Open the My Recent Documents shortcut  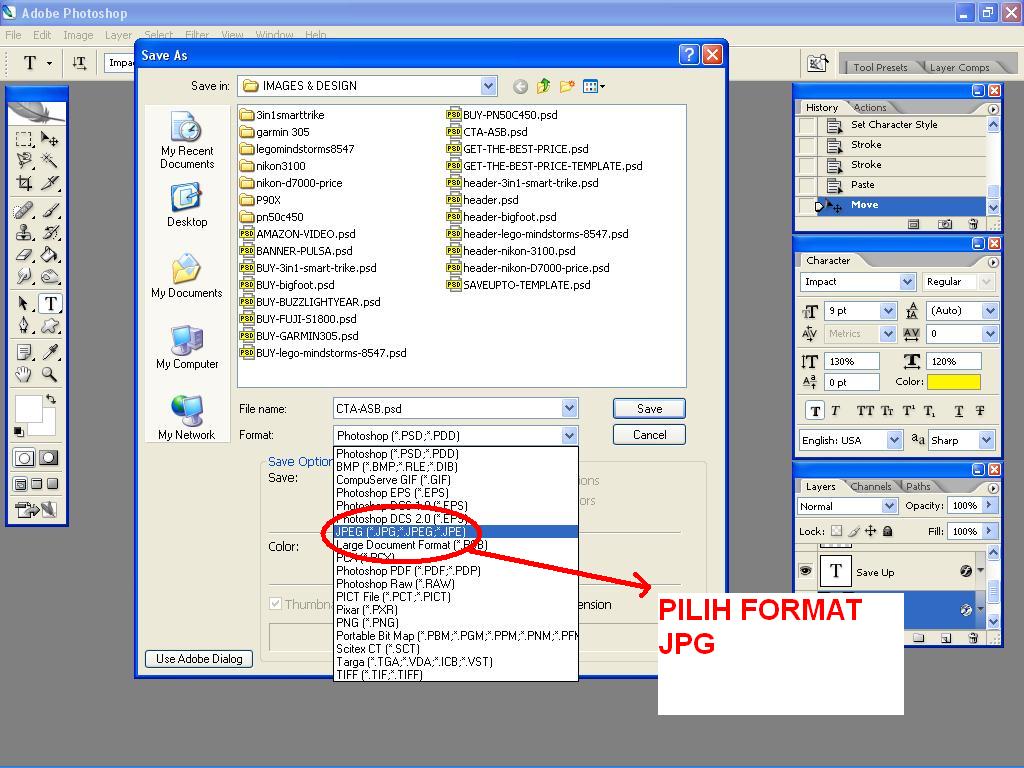click(x=187, y=140)
